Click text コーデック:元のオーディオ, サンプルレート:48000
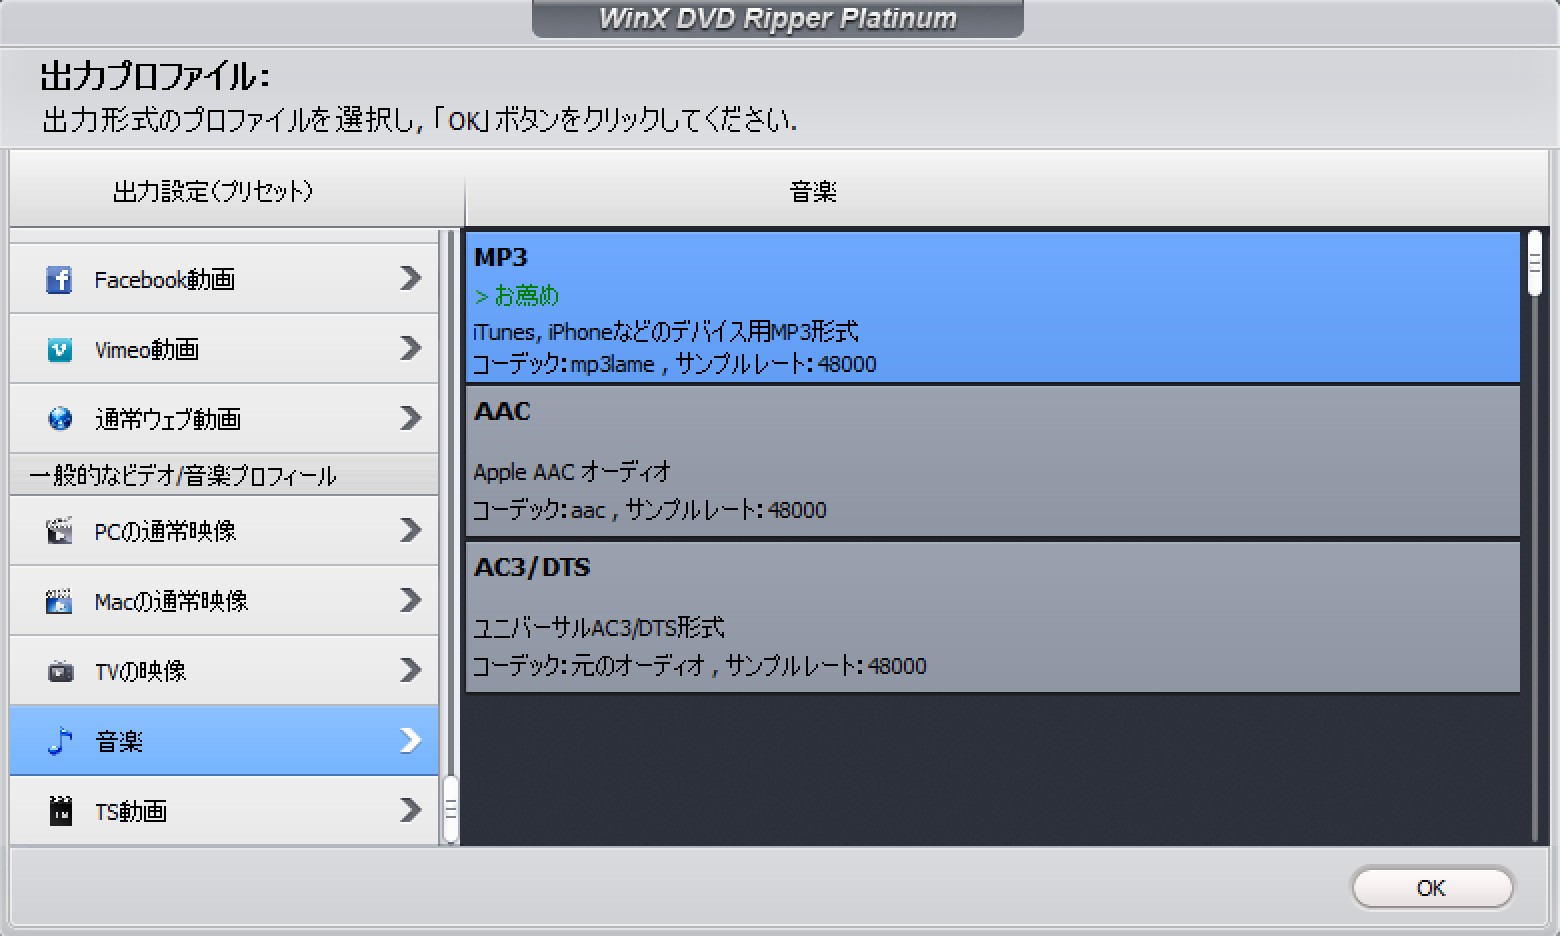This screenshot has height=936, width=1560. coord(699,666)
